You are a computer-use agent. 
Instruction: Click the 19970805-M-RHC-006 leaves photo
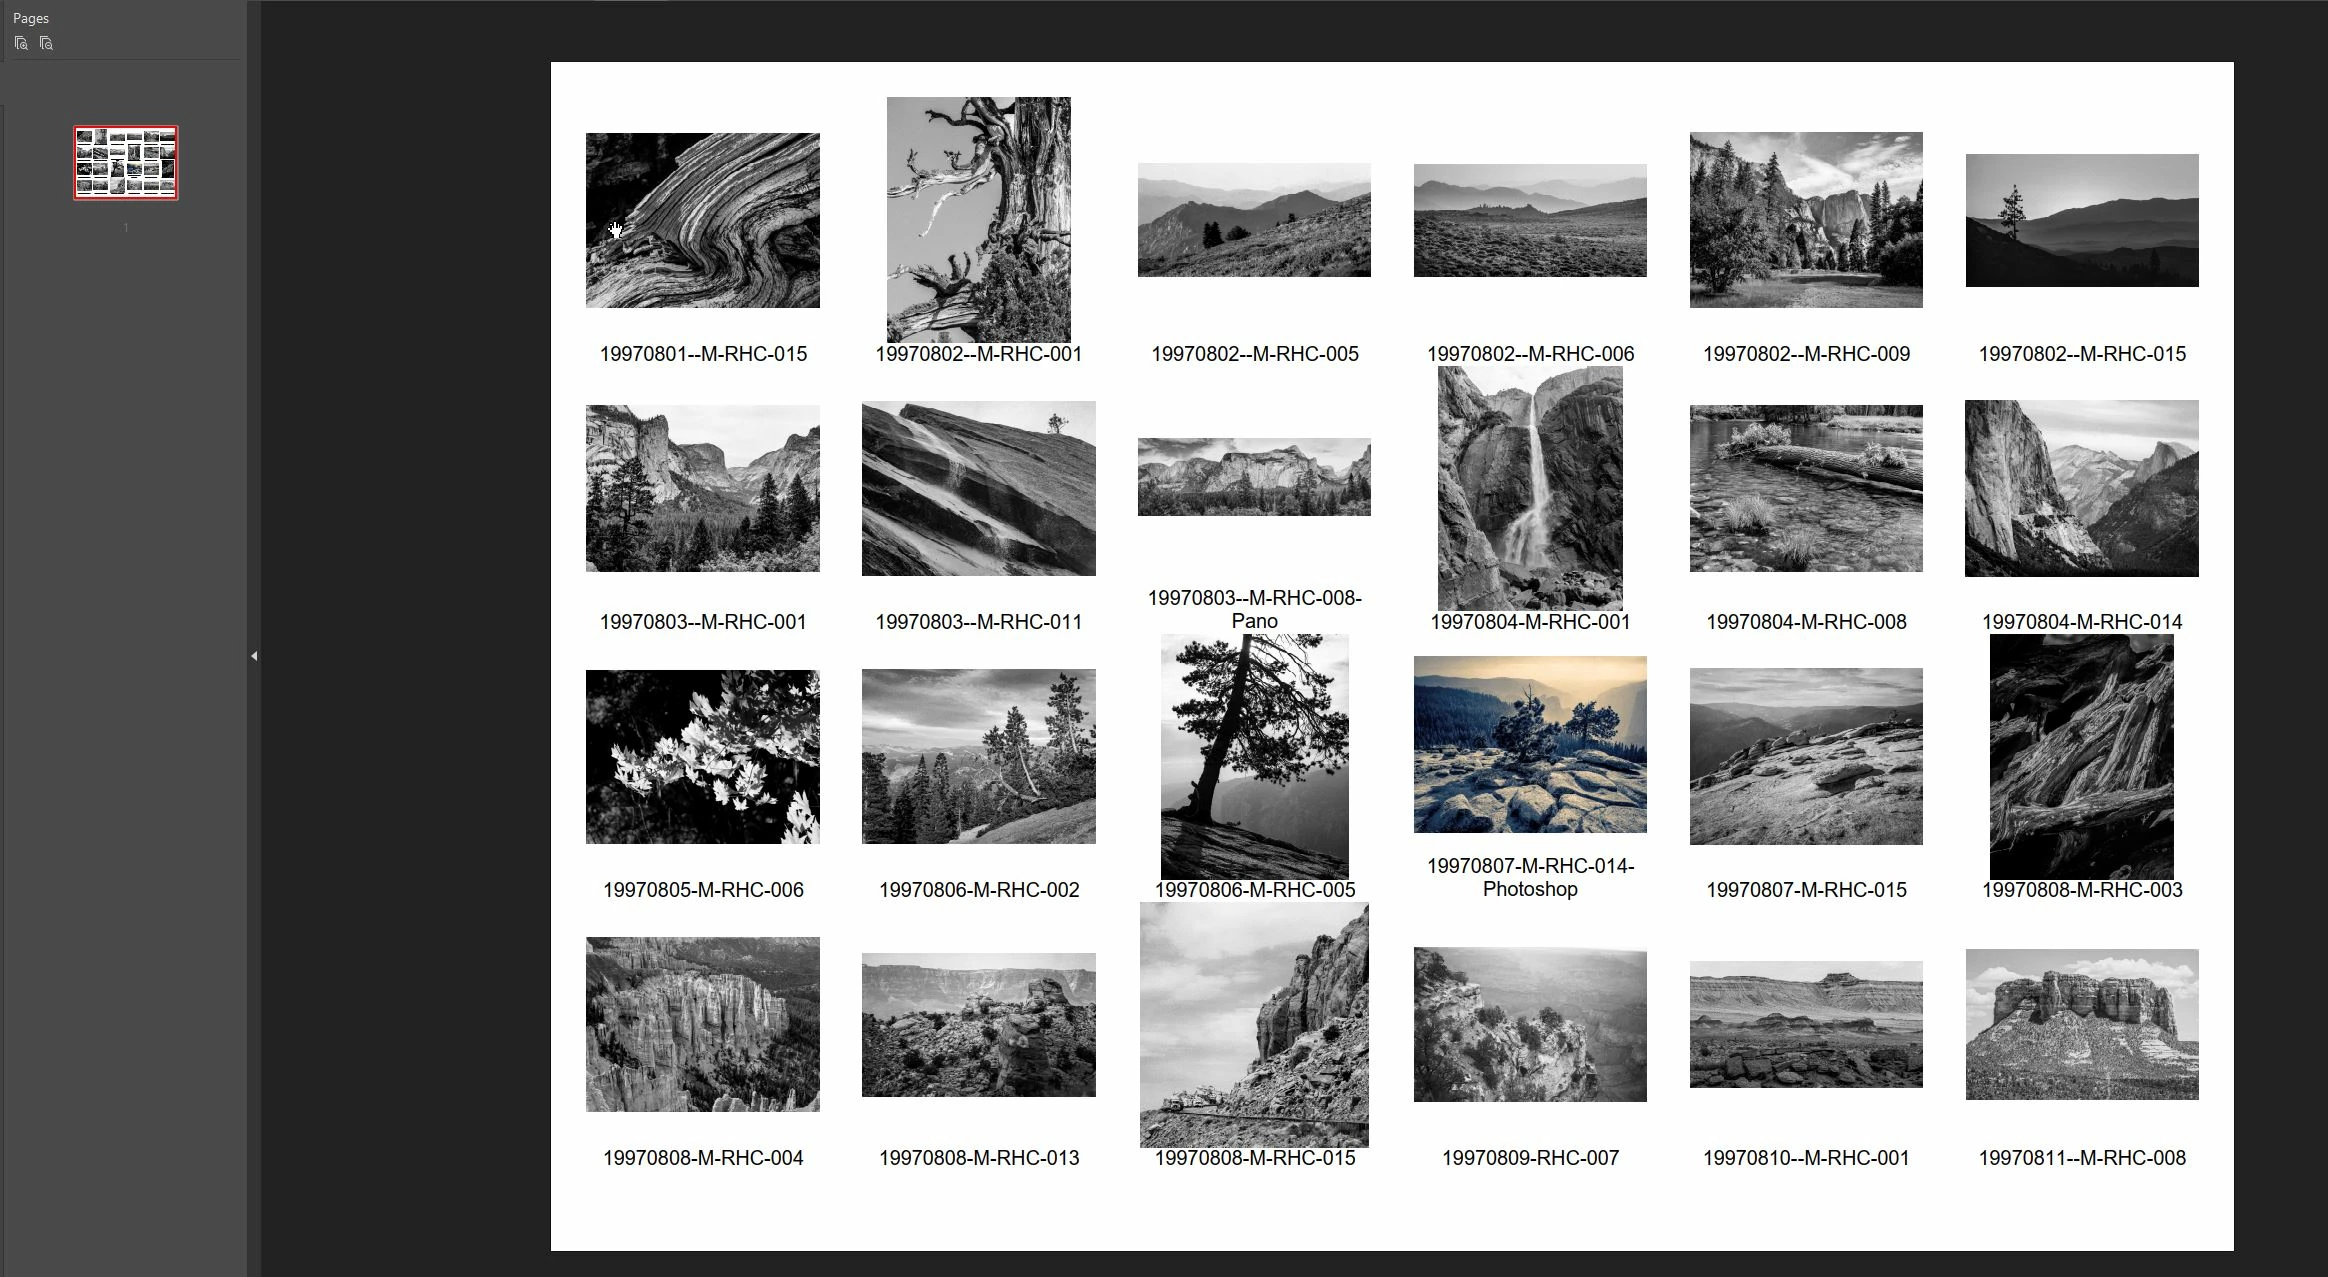[x=702, y=757]
